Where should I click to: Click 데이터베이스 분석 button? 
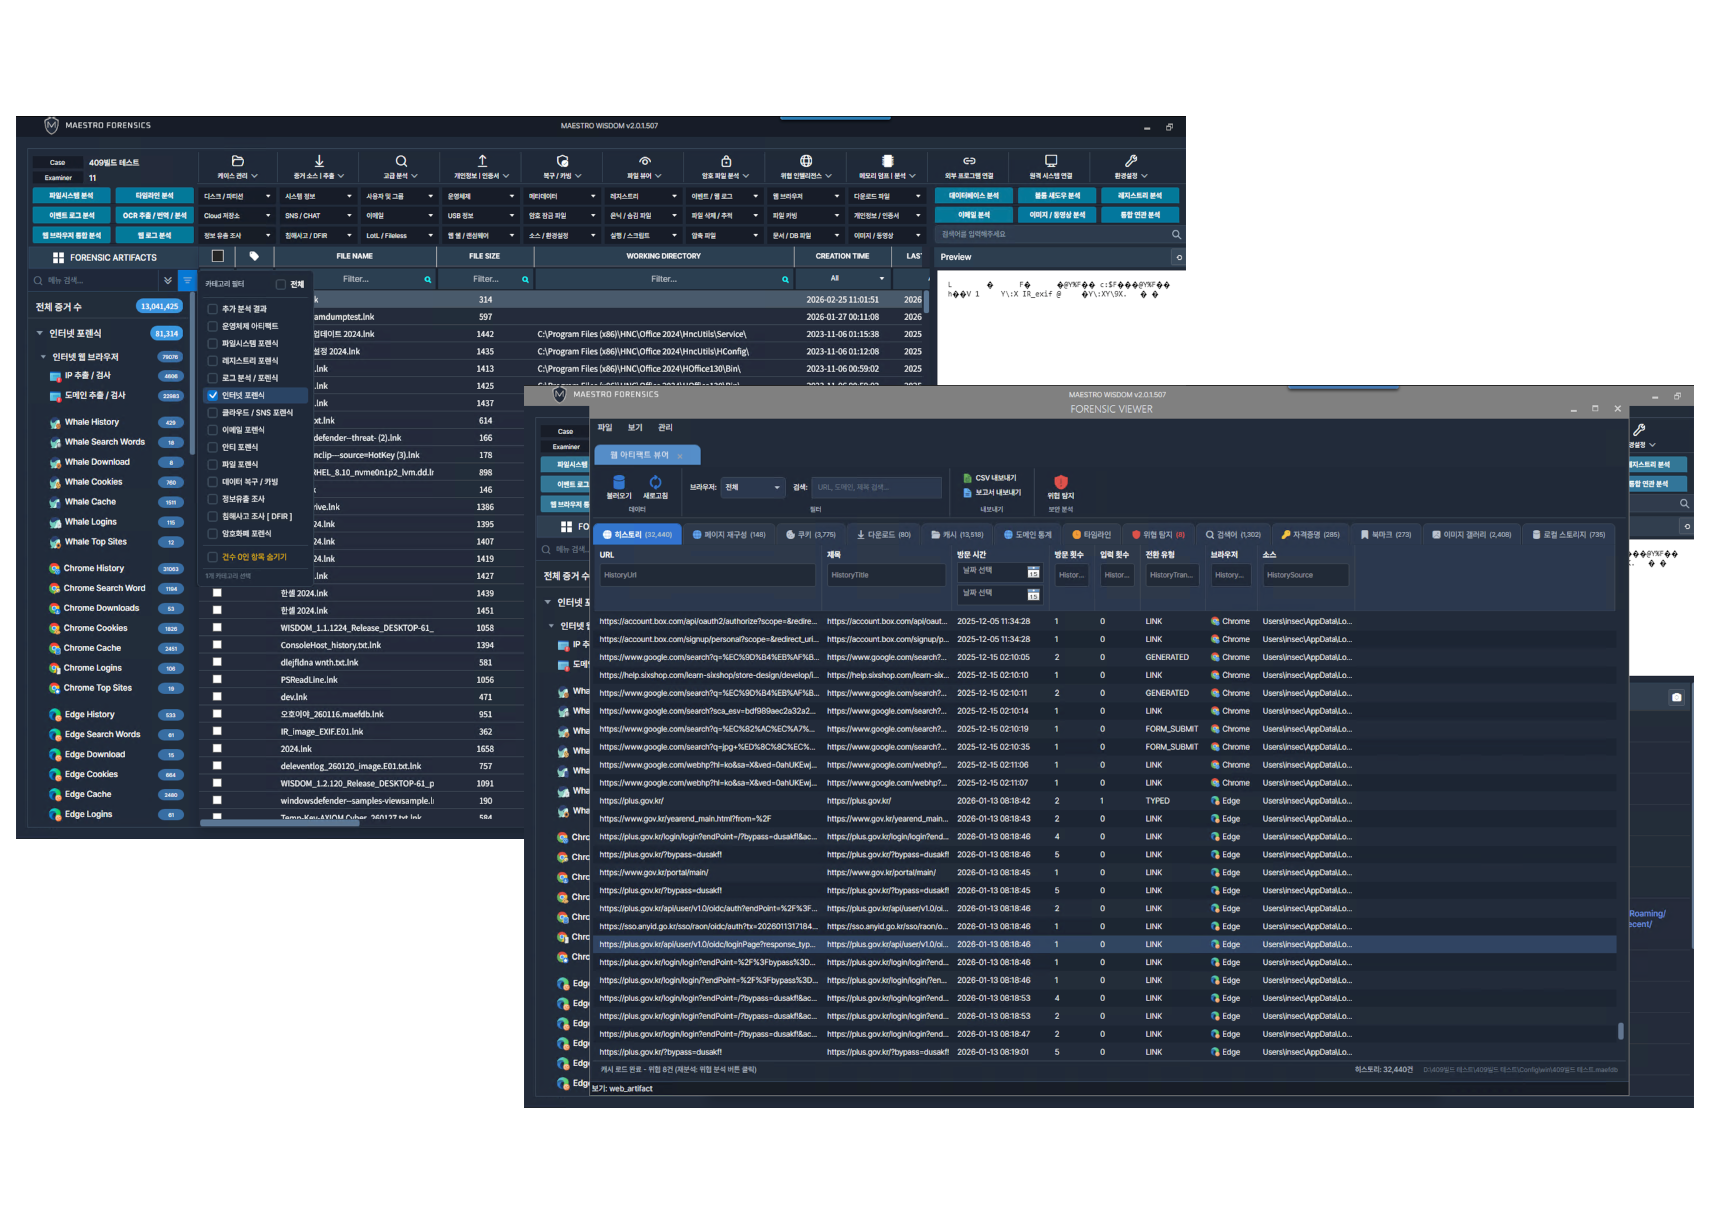tap(974, 196)
